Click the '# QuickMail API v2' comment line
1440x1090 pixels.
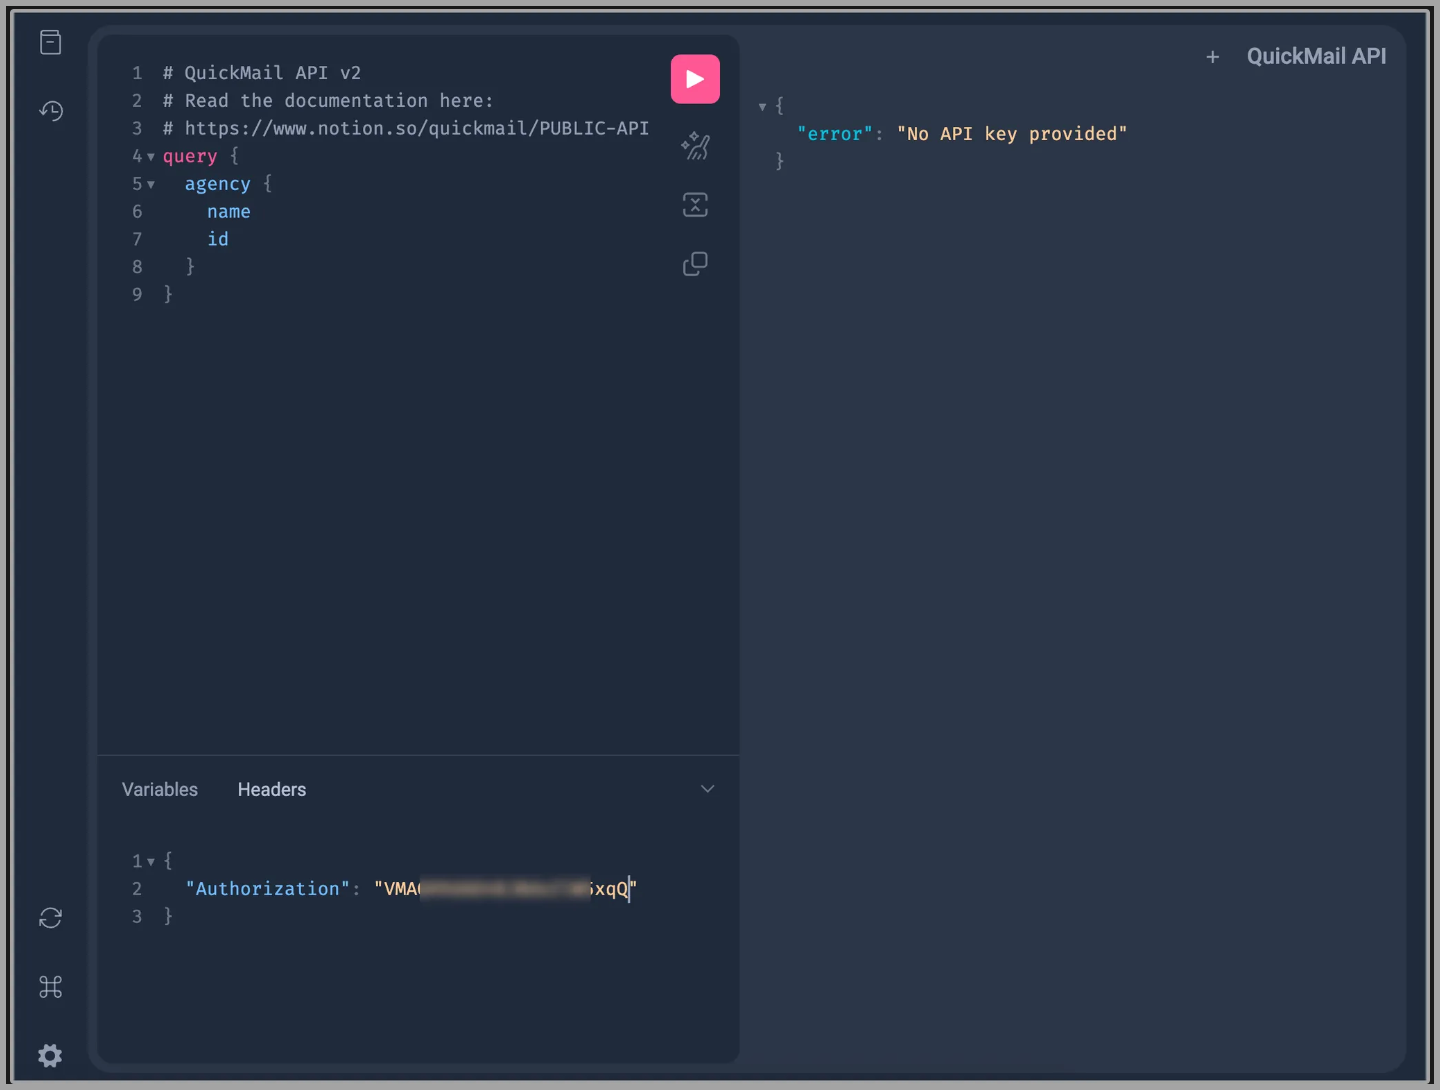(262, 73)
